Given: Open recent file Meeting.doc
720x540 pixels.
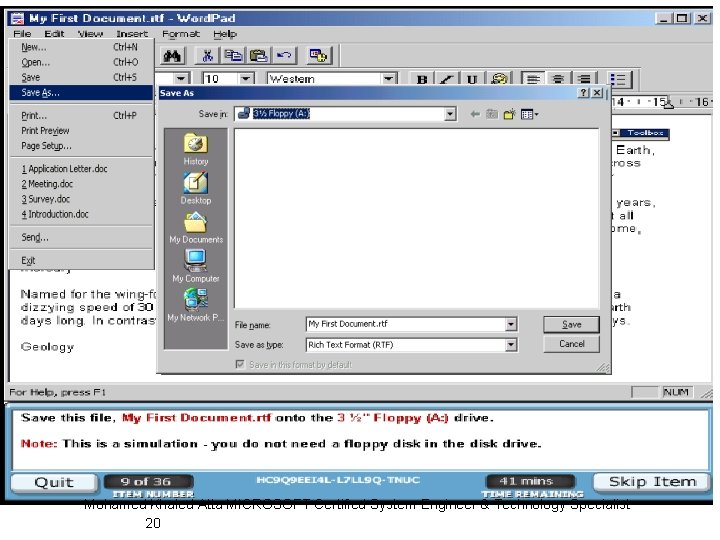Looking at the screenshot, I should point(81,184).
